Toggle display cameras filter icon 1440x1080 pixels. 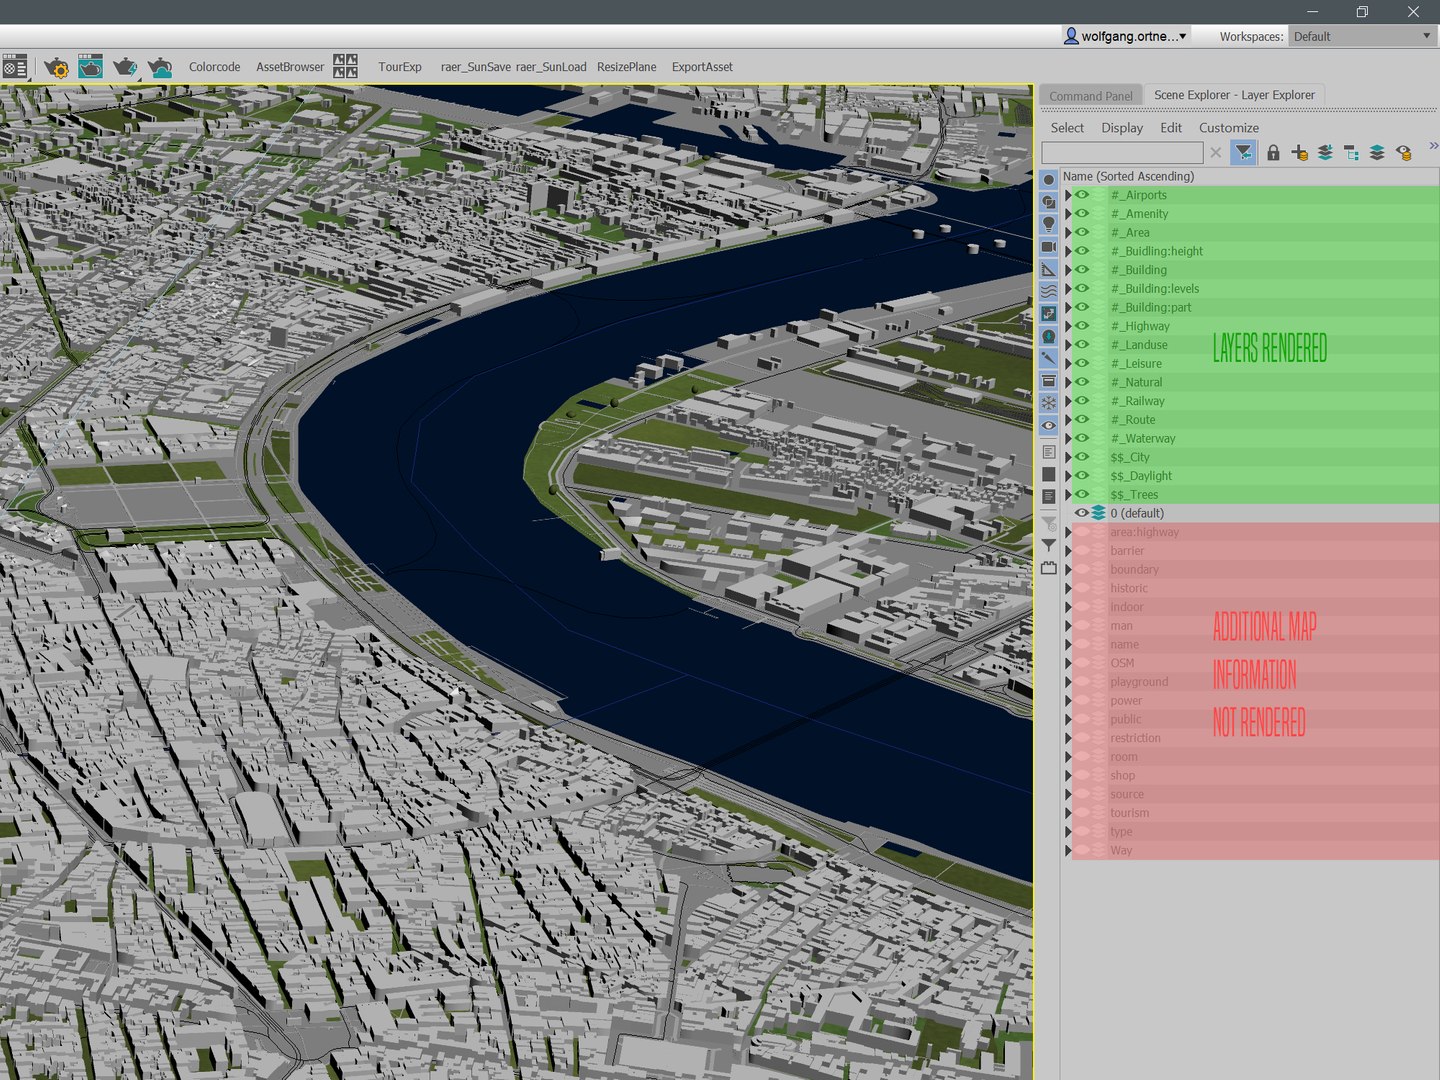click(1048, 247)
